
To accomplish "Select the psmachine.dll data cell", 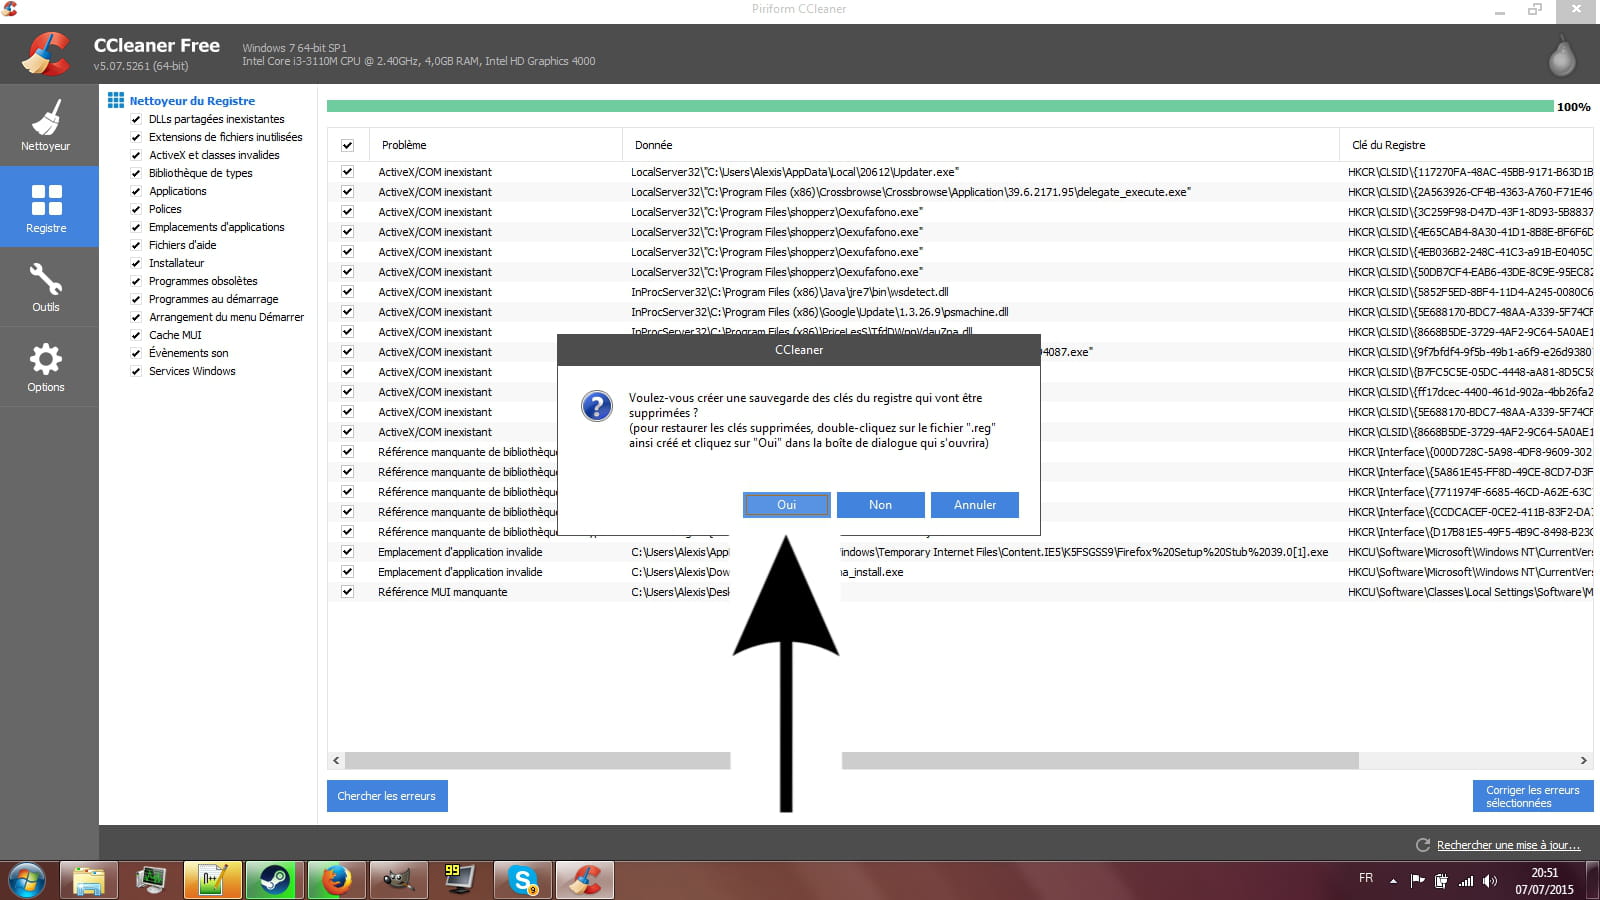I will (820, 312).
